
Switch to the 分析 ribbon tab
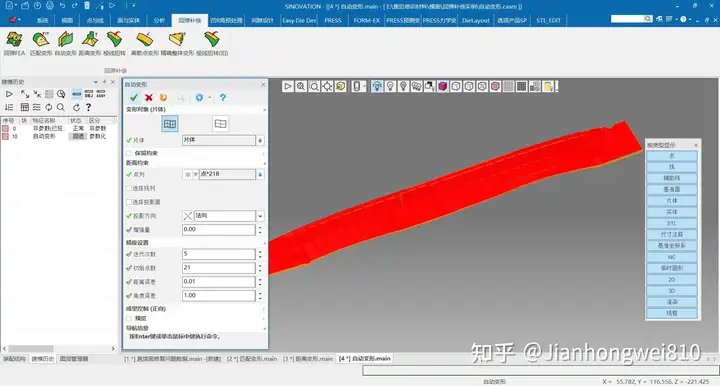[159, 20]
